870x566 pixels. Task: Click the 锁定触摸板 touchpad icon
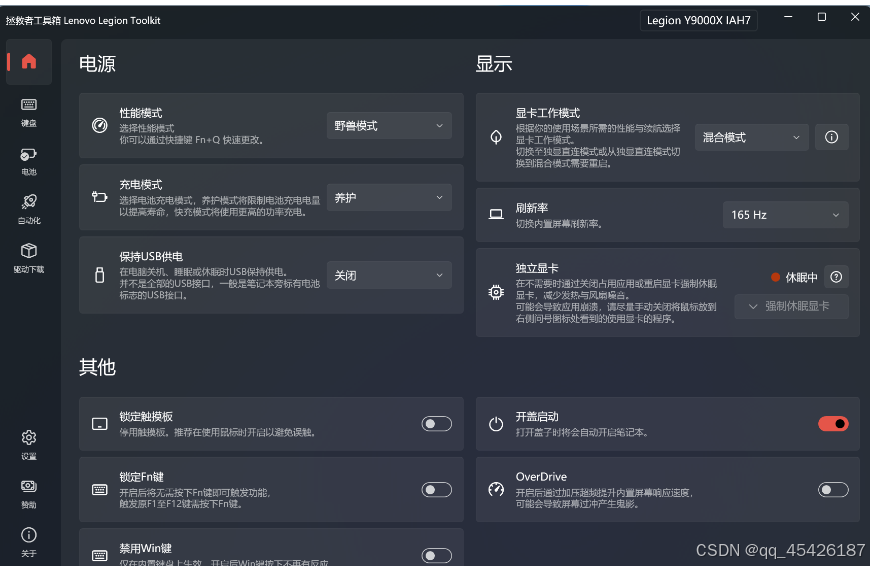(x=100, y=424)
